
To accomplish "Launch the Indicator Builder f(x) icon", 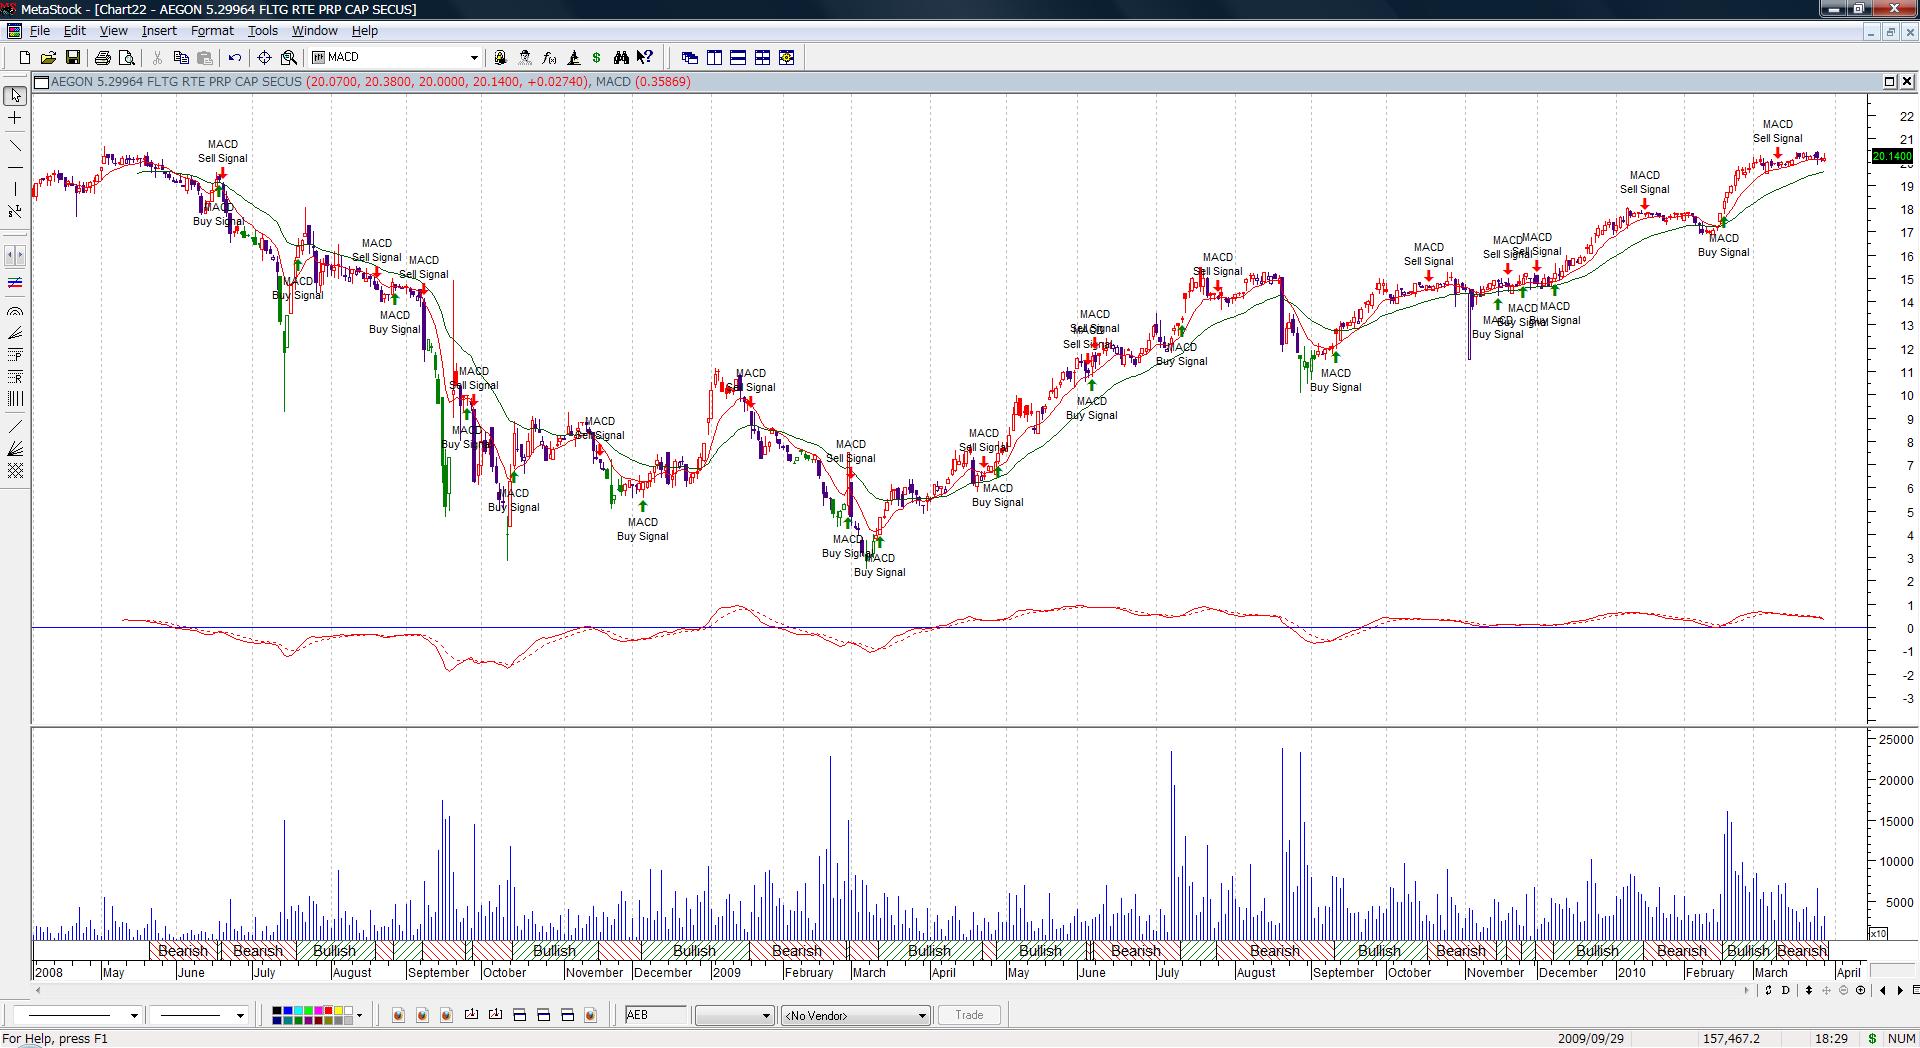I will click(x=549, y=58).
